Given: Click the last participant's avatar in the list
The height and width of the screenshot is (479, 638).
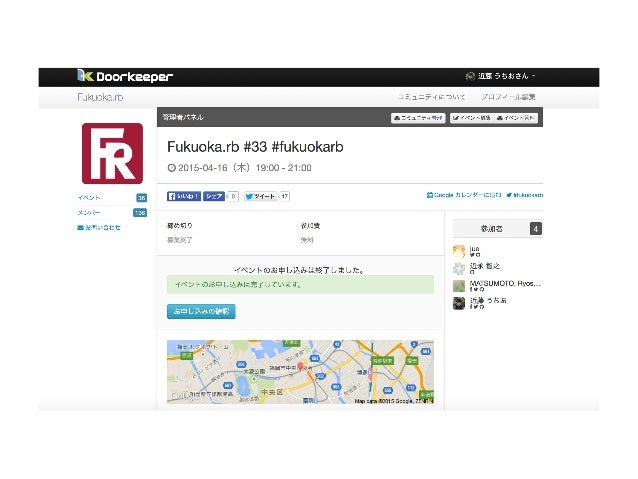Looking at the screenshot, I should click(459, 303).
